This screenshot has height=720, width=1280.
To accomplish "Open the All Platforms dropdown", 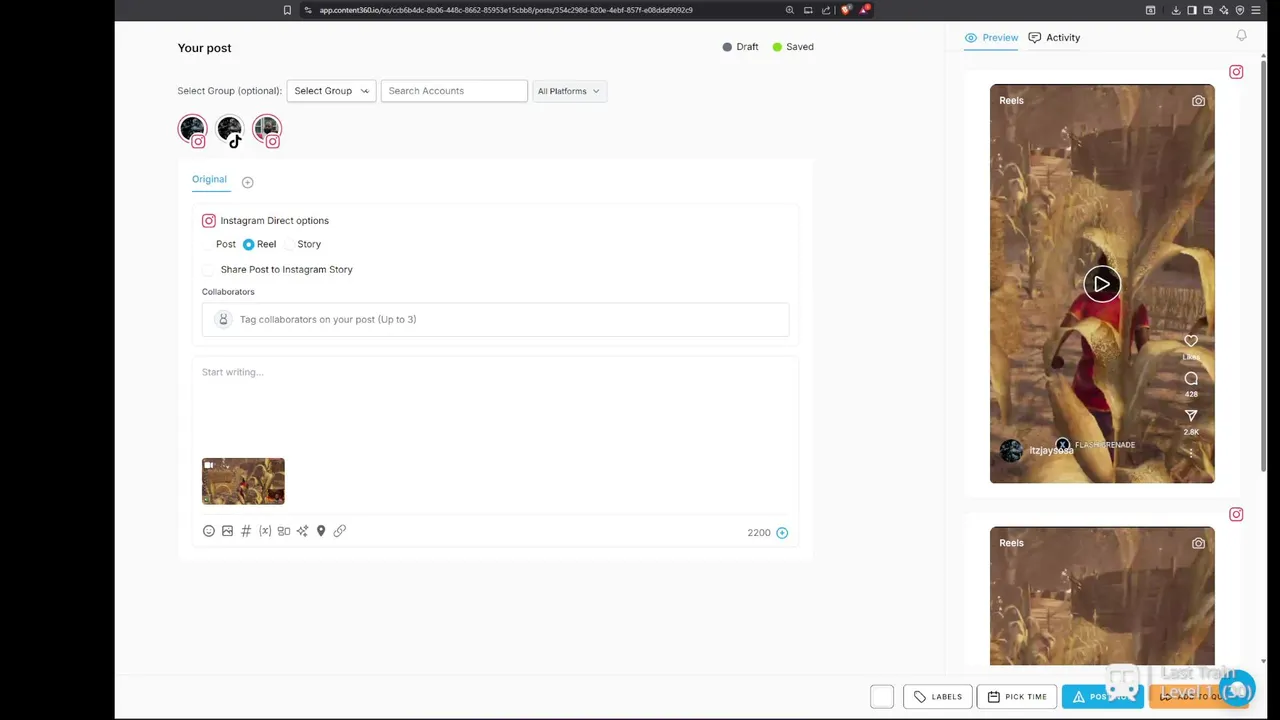I will point(569,91).
